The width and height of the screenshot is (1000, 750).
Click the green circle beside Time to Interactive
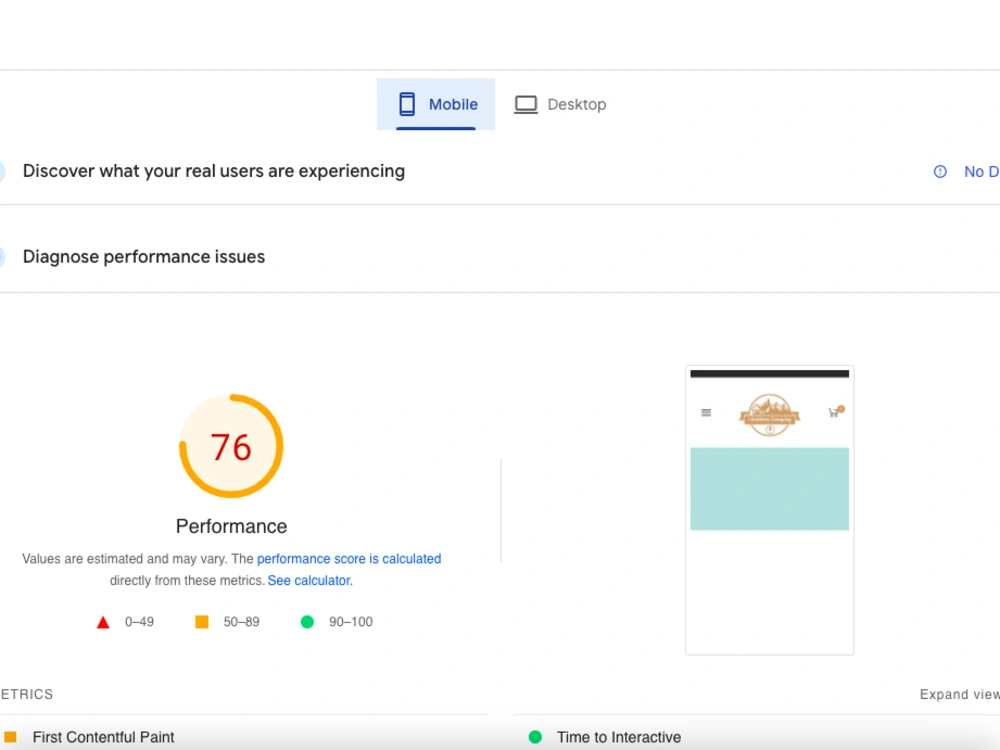click(535, 737)
